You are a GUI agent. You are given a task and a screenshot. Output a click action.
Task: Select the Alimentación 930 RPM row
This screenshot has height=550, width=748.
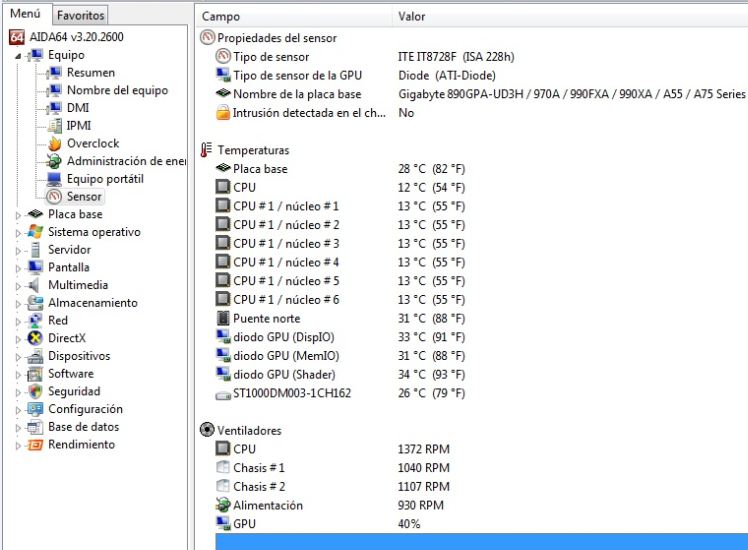482,505
